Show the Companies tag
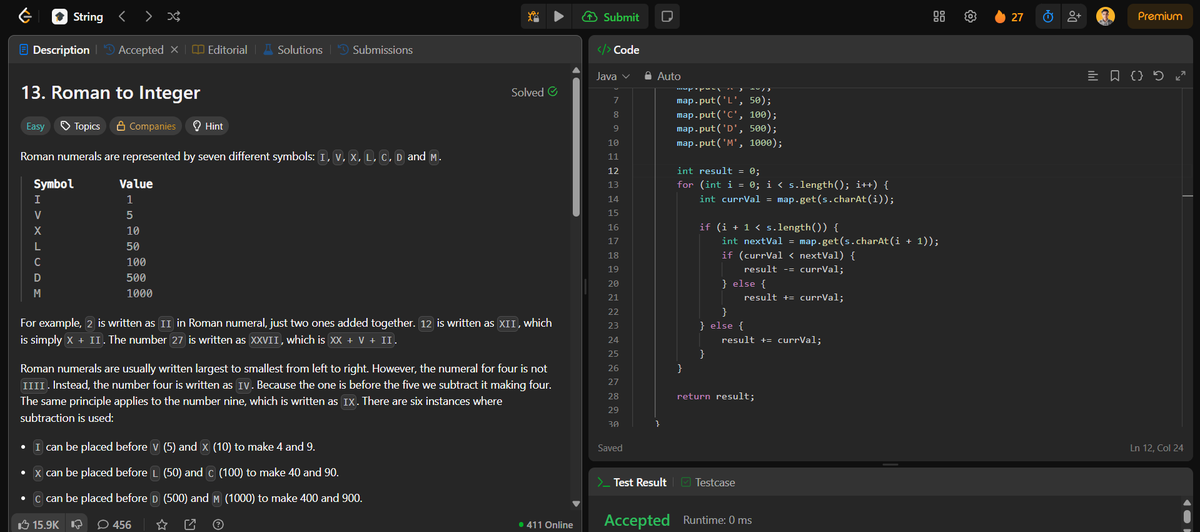The image size is (1200, 532). tap(146, 126)
